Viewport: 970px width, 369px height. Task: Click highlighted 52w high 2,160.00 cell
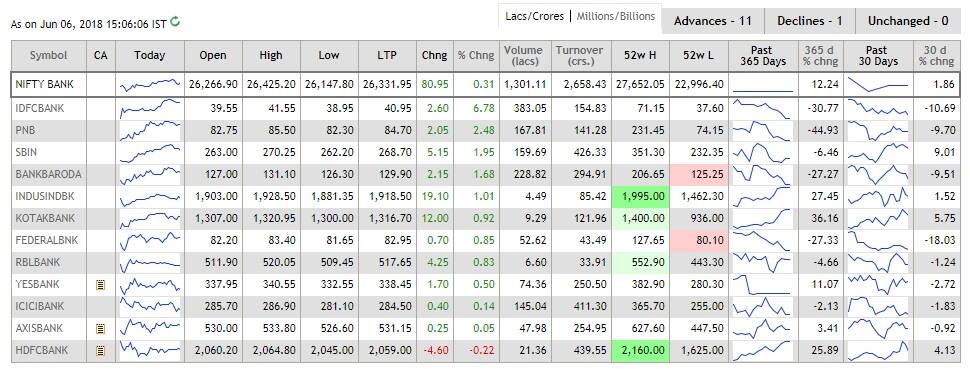(x=640, y=351)
